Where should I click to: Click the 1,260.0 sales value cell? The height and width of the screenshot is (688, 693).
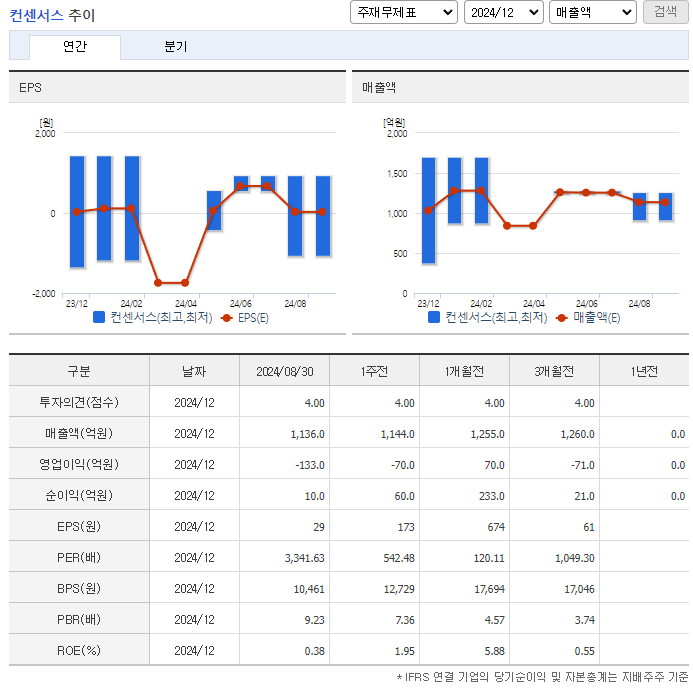[x=554, y=434]
